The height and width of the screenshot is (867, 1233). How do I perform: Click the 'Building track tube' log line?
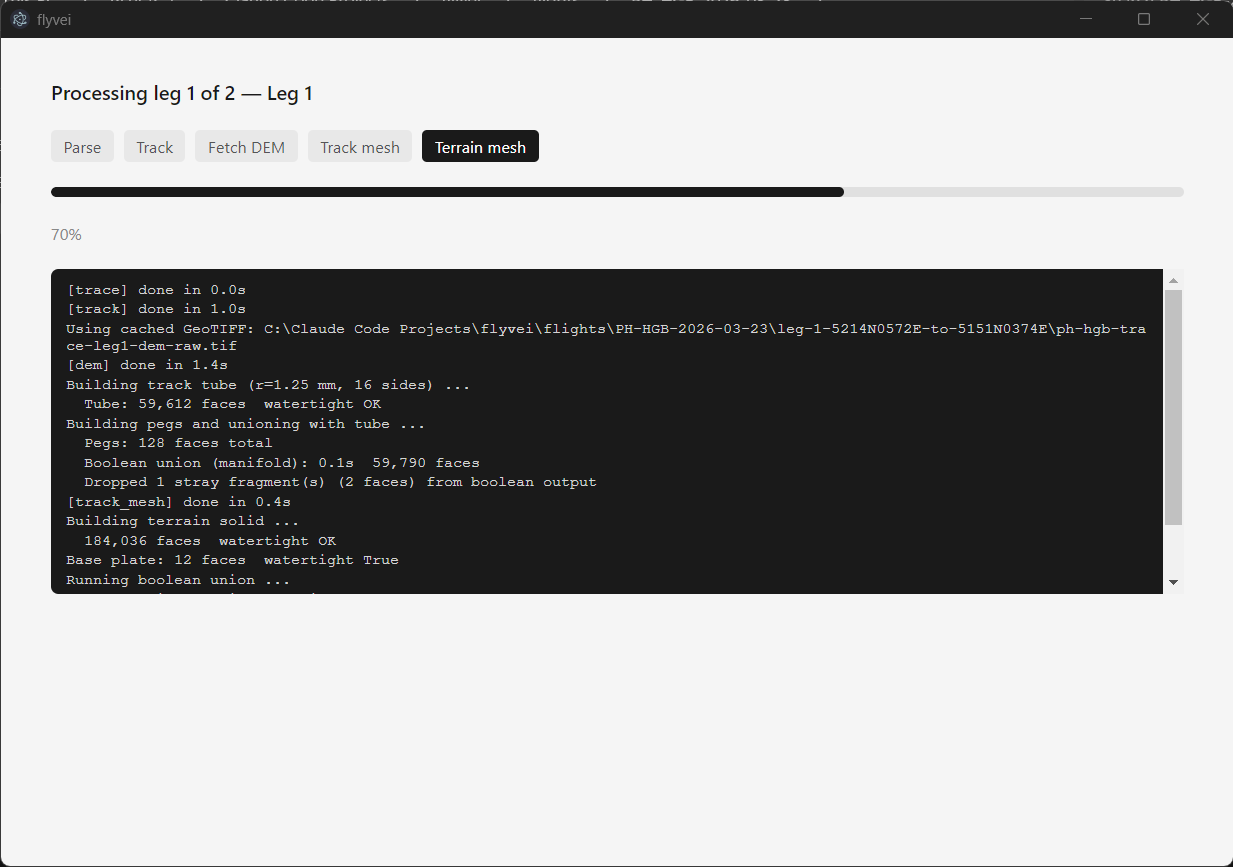click(x=268, y=385)
